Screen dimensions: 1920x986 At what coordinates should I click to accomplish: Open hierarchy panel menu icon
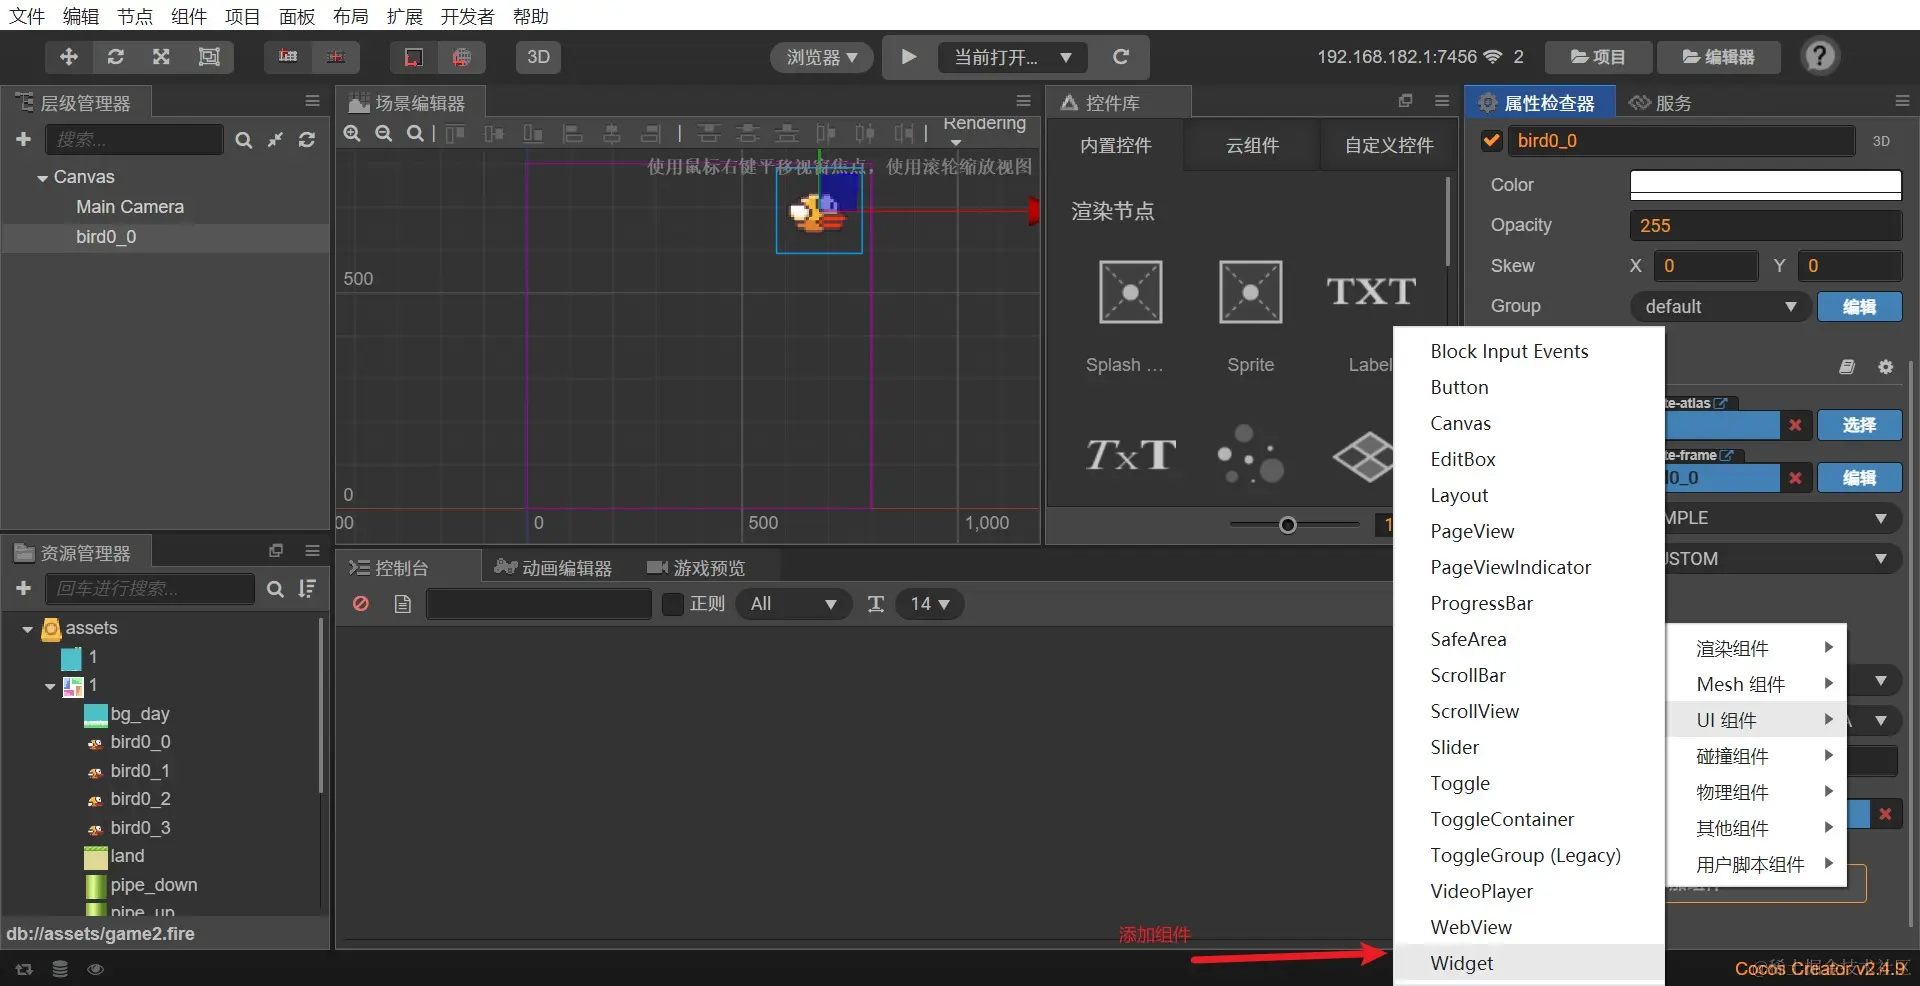(313, 101)
